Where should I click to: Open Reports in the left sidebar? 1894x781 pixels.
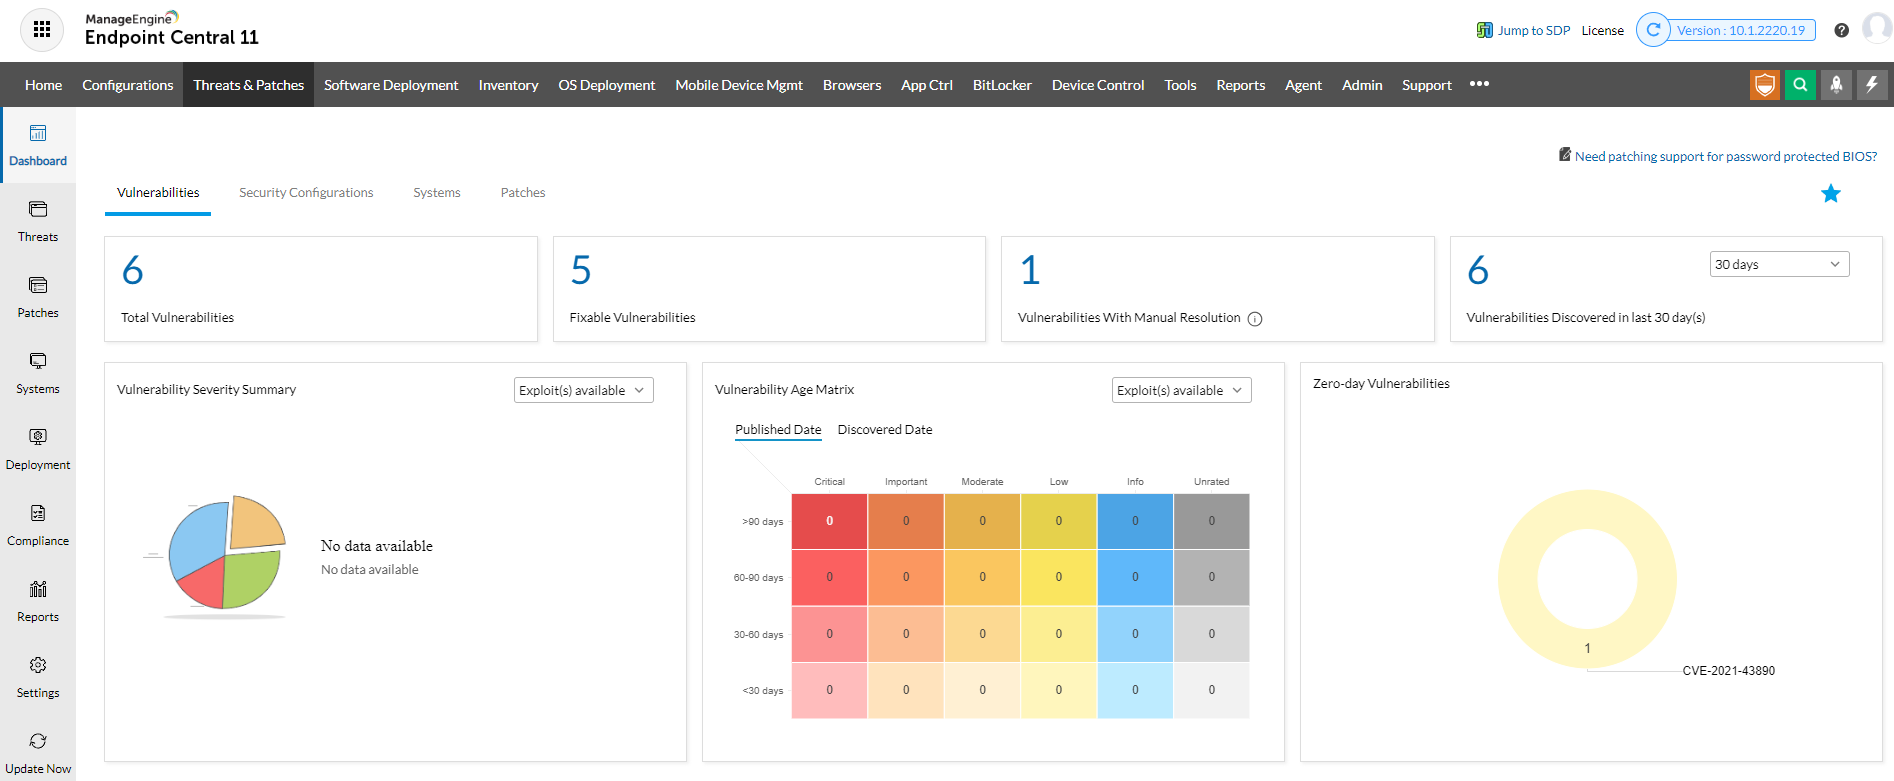tap(38, 601)
